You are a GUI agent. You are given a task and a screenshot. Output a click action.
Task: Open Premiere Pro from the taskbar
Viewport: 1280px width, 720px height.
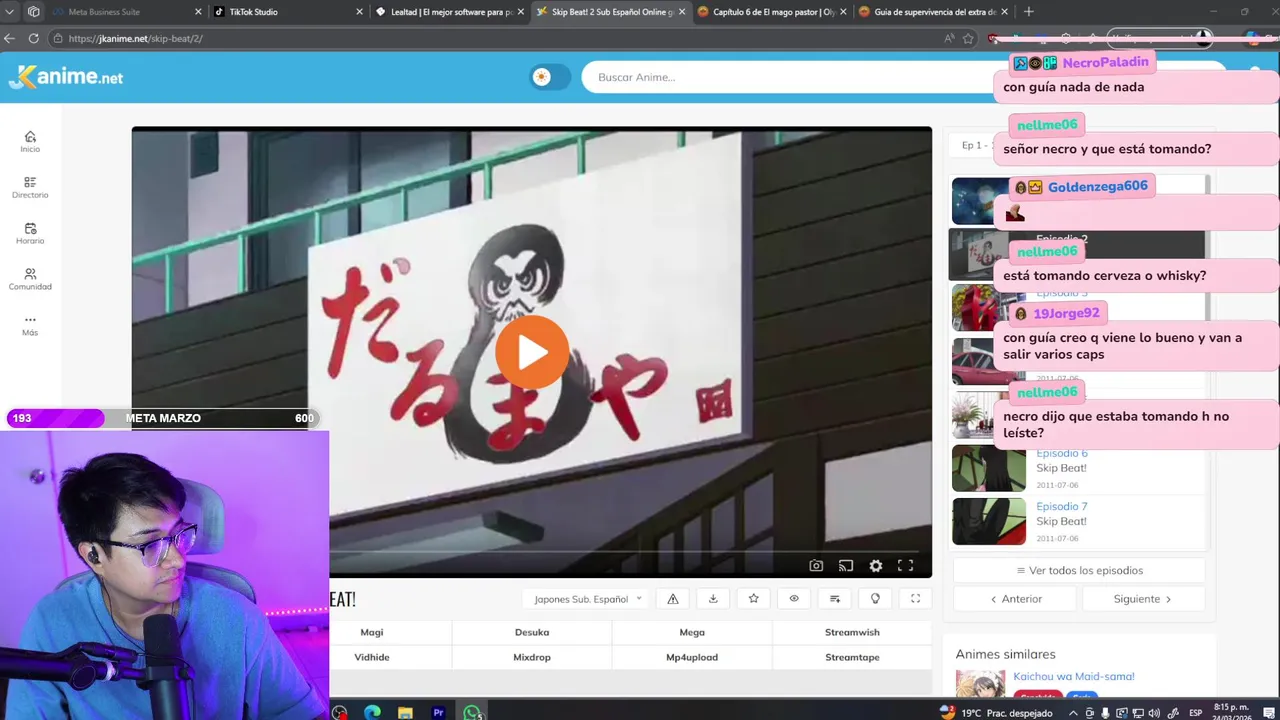pos(438,712)
